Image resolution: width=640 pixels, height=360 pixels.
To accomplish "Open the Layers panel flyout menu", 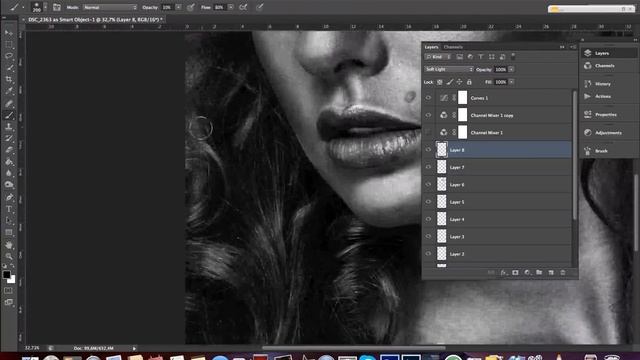I will [573, 47].
